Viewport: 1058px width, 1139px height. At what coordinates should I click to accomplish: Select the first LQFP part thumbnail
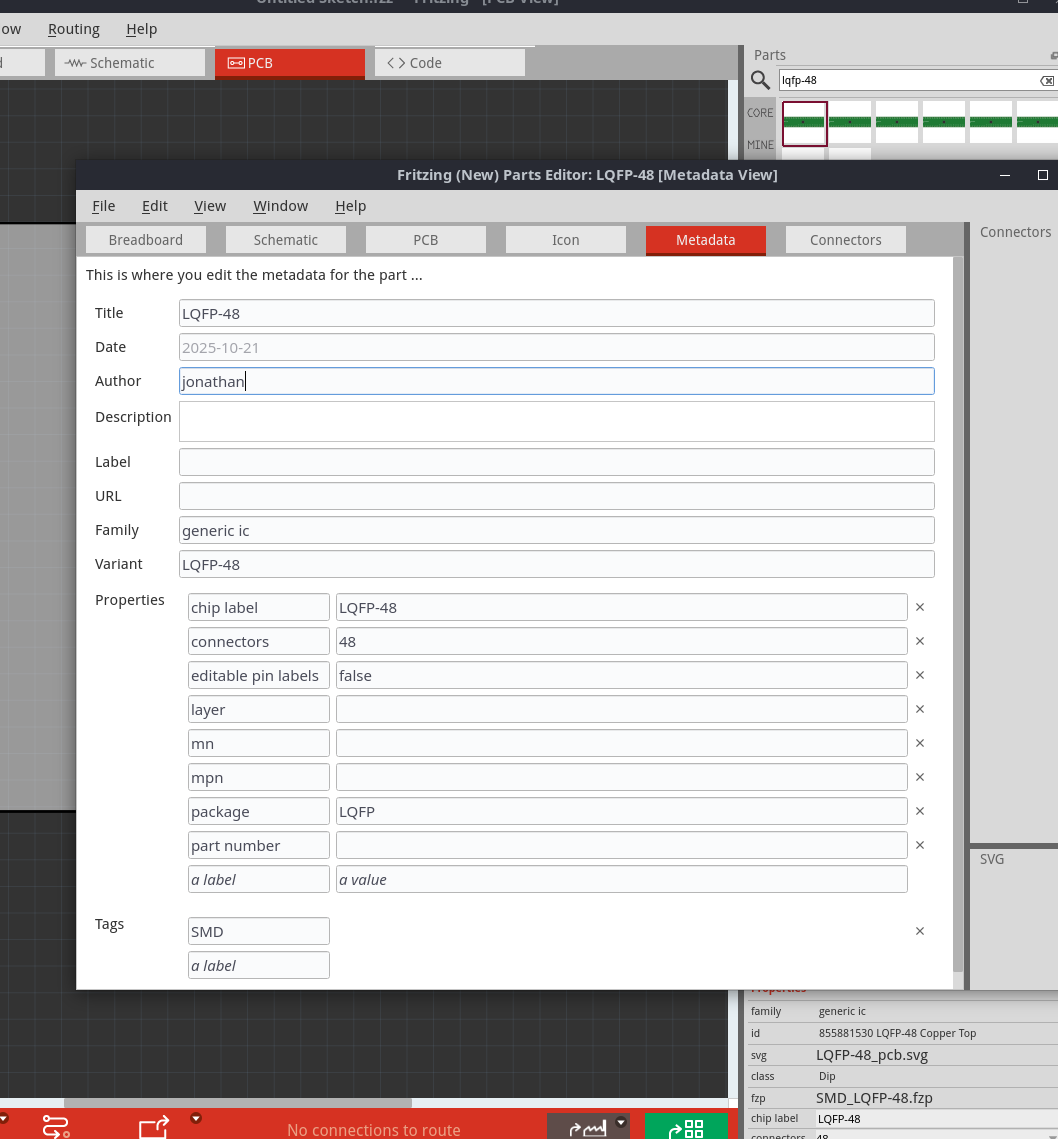804,122
